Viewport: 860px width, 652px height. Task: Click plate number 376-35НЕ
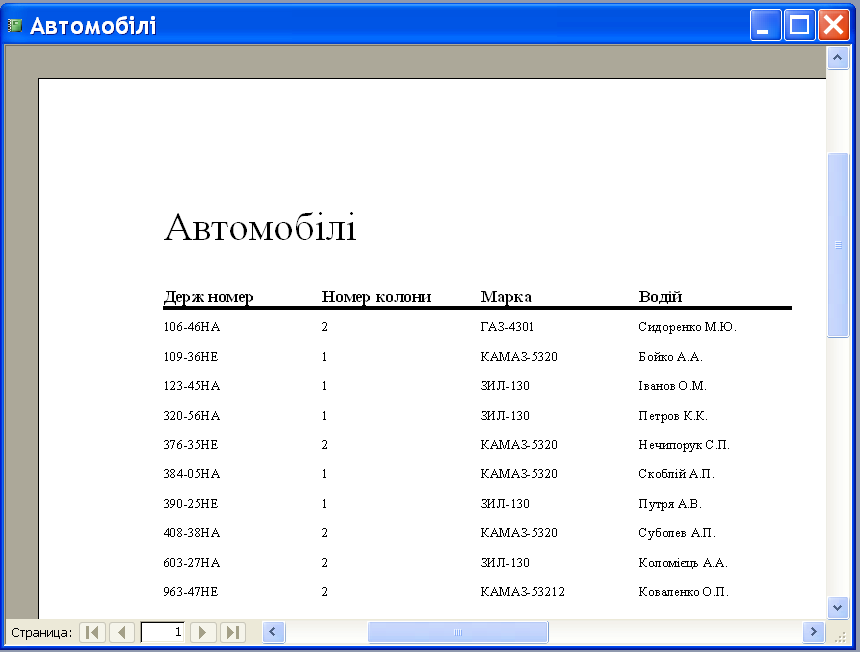[190, 445]
